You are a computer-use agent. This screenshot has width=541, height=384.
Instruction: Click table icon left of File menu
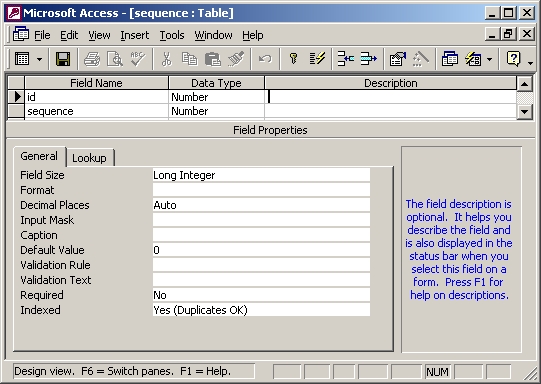pyautogui.click(x=21, y=34)
